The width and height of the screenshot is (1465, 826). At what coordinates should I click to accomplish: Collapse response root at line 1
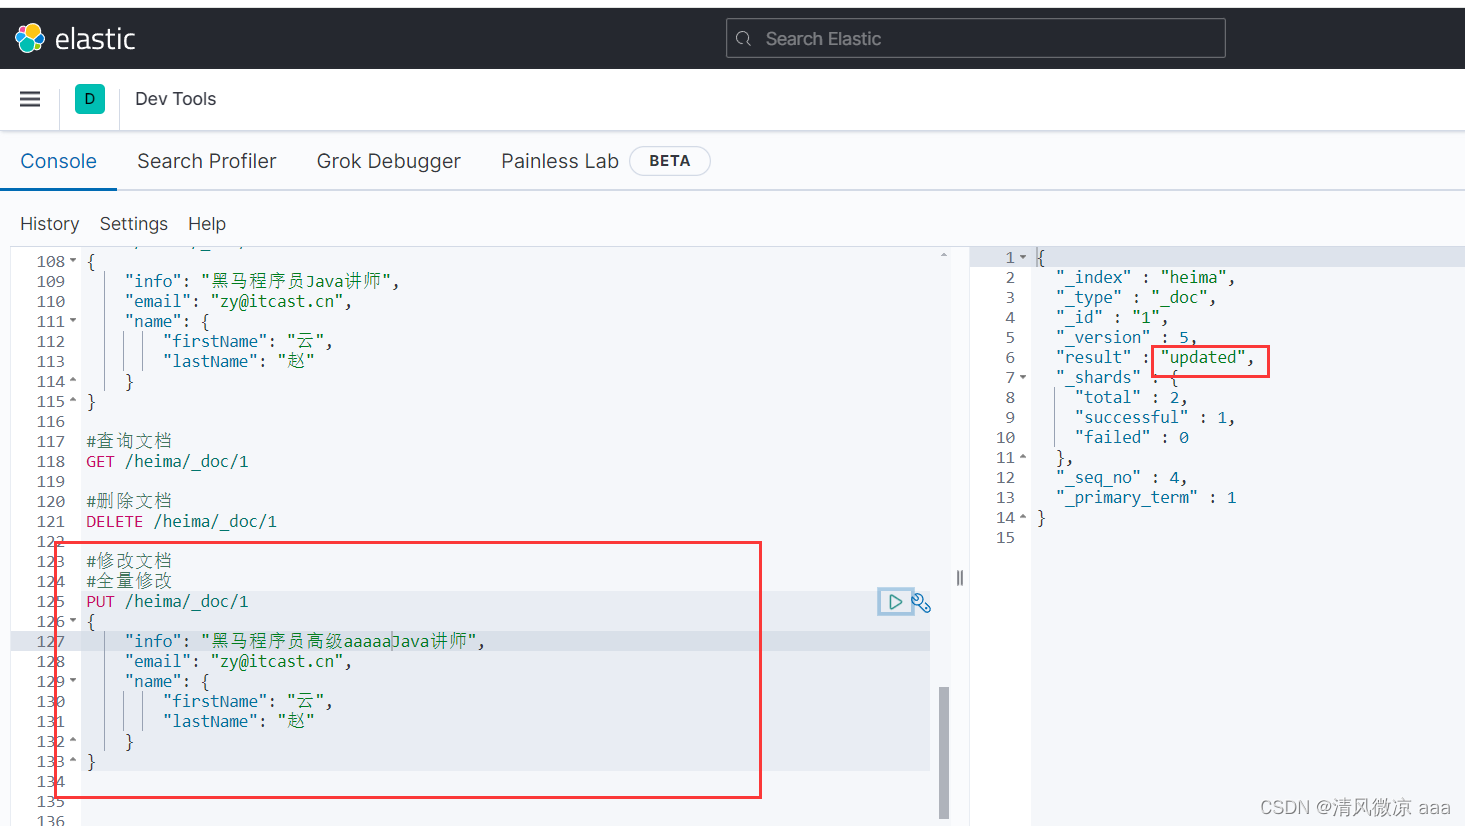(x=1023, y=257)
